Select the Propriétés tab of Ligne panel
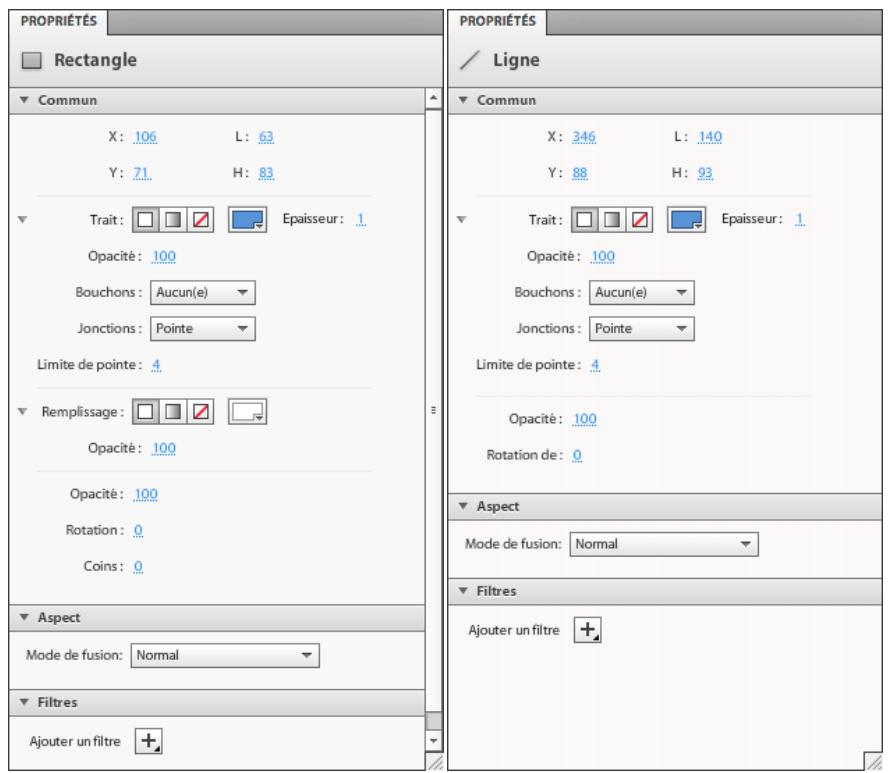 point(497,22)
